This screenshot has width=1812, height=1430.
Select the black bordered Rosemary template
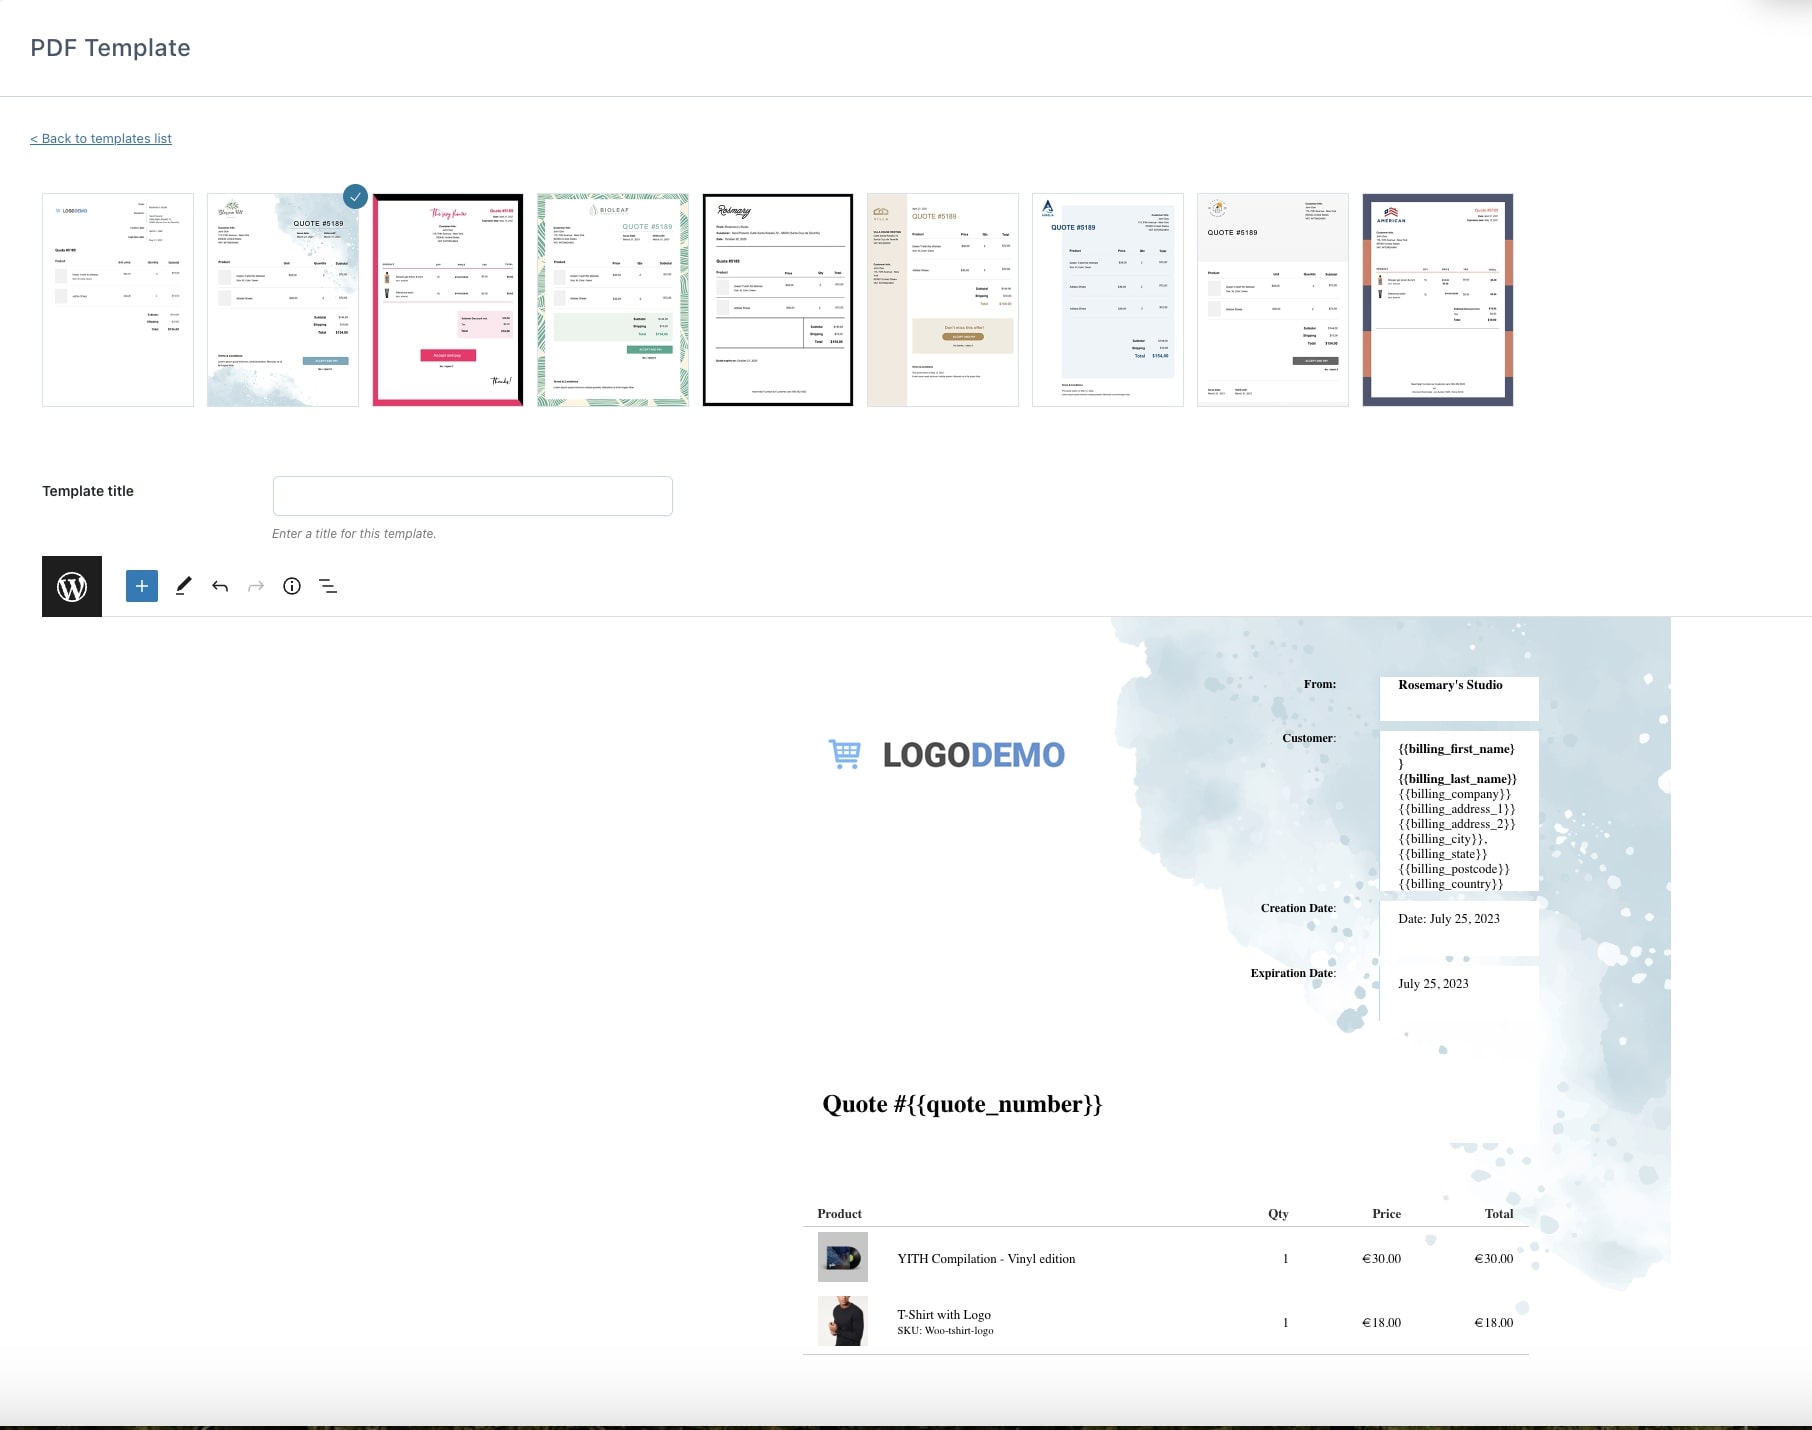(x=778, y=300)
